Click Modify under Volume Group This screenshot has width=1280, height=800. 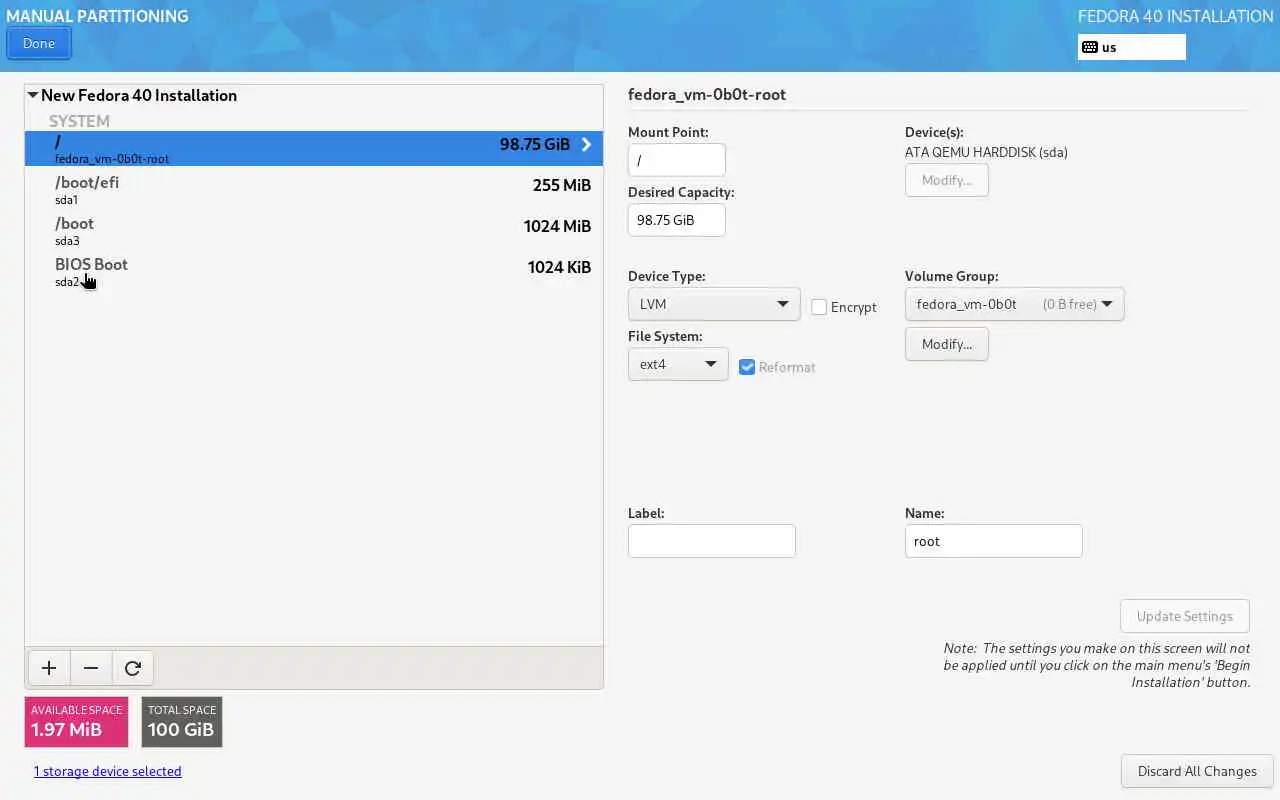pos(947,344)
